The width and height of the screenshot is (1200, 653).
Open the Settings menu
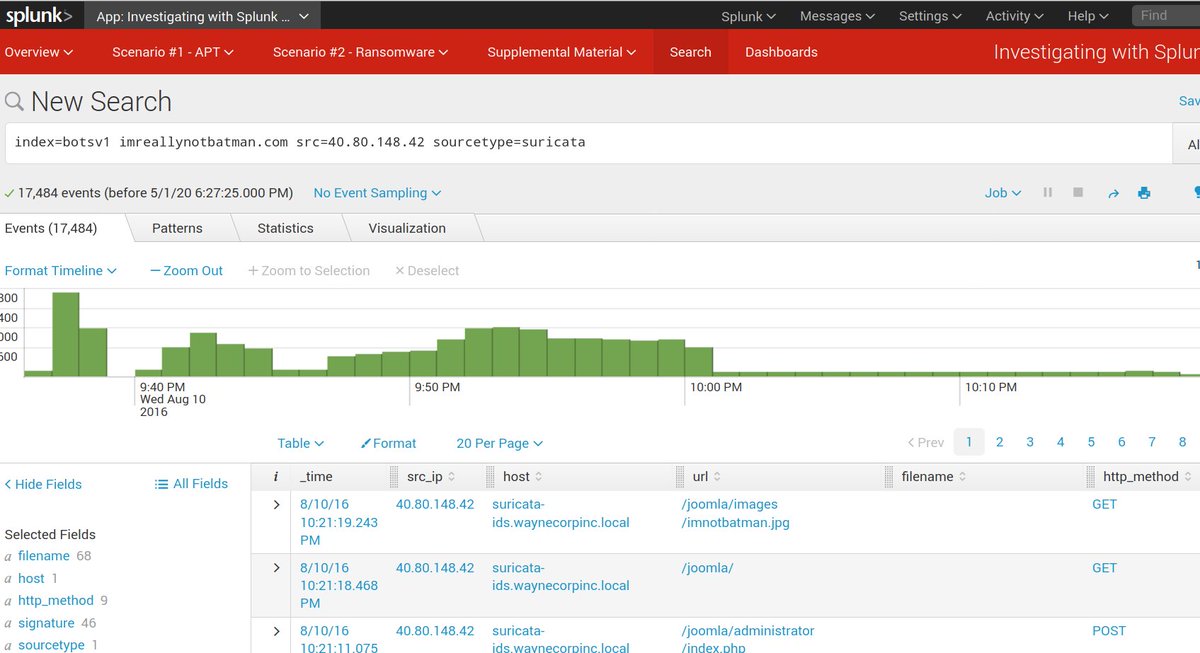[930, 16]
